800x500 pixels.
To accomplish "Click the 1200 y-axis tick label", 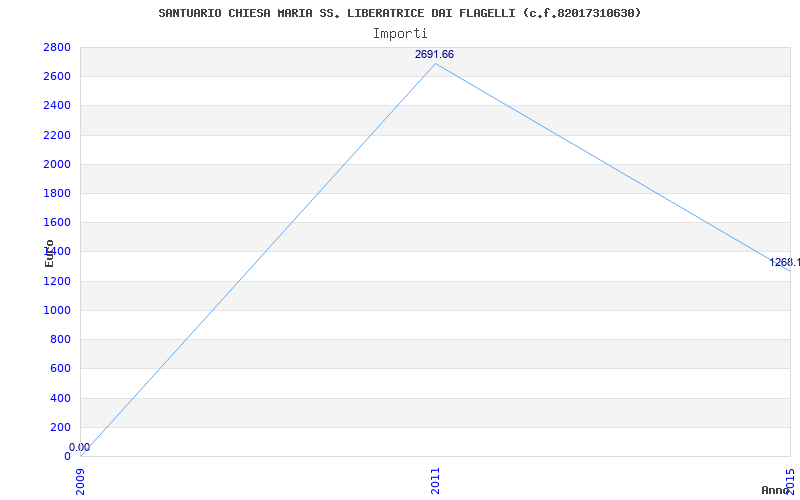I will click(57, 281).
